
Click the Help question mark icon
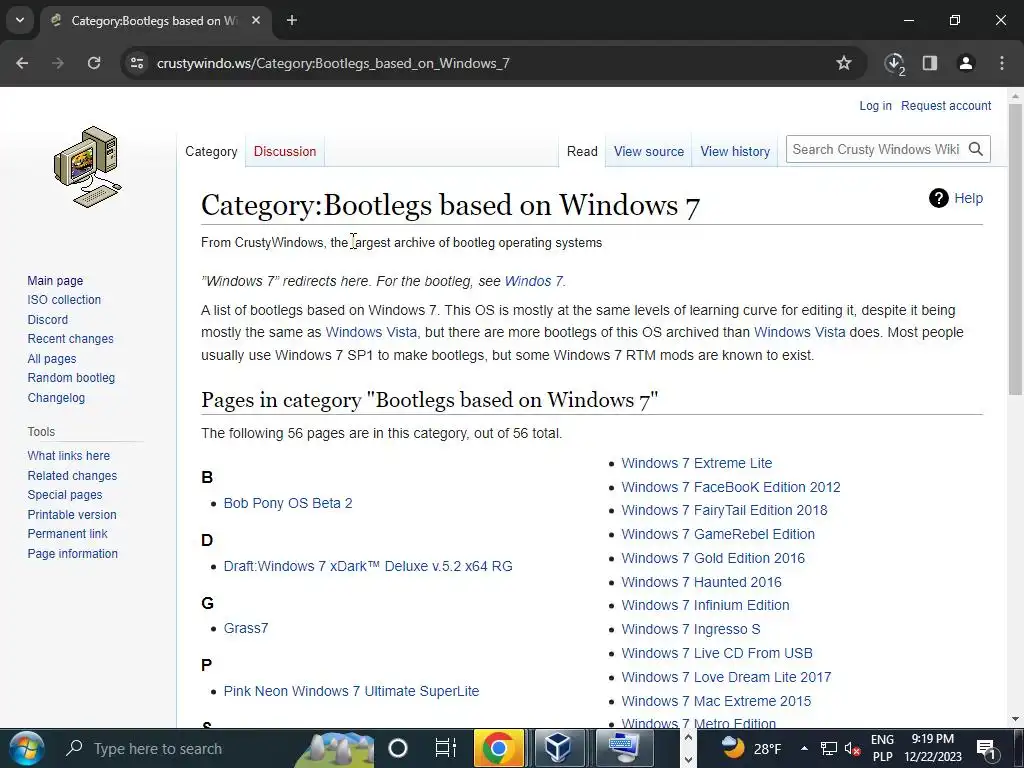tap(938, 198)
